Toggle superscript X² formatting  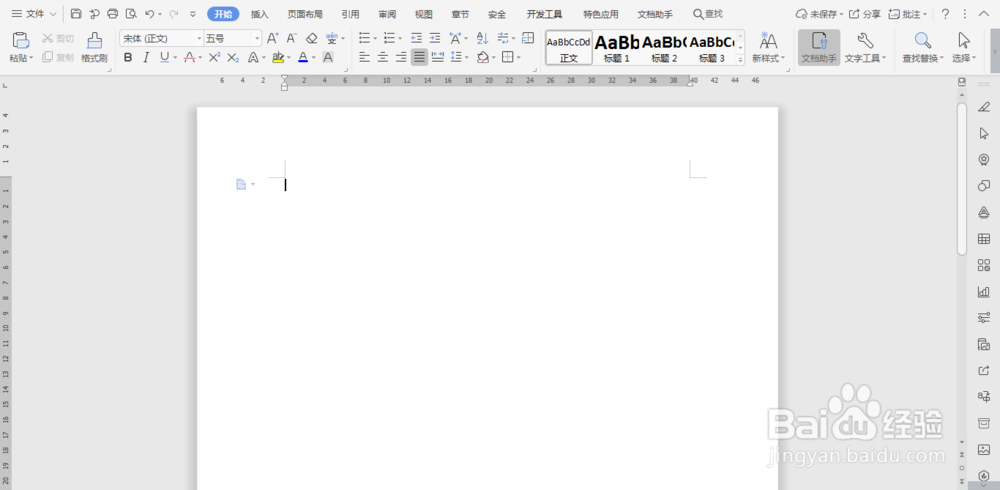coord(214,57)
